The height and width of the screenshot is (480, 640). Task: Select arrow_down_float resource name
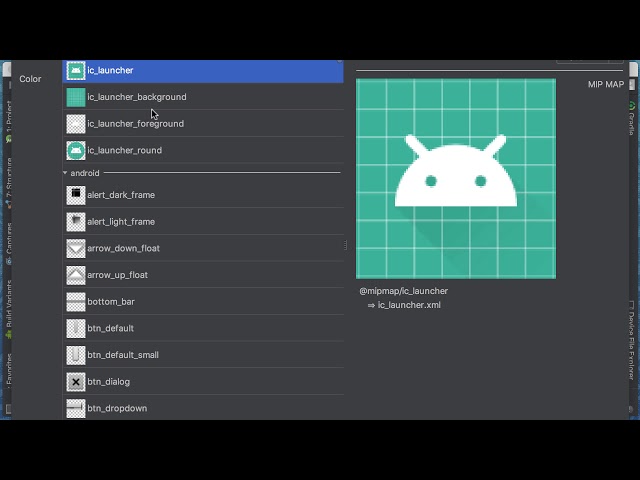click(x=123, y=248)
